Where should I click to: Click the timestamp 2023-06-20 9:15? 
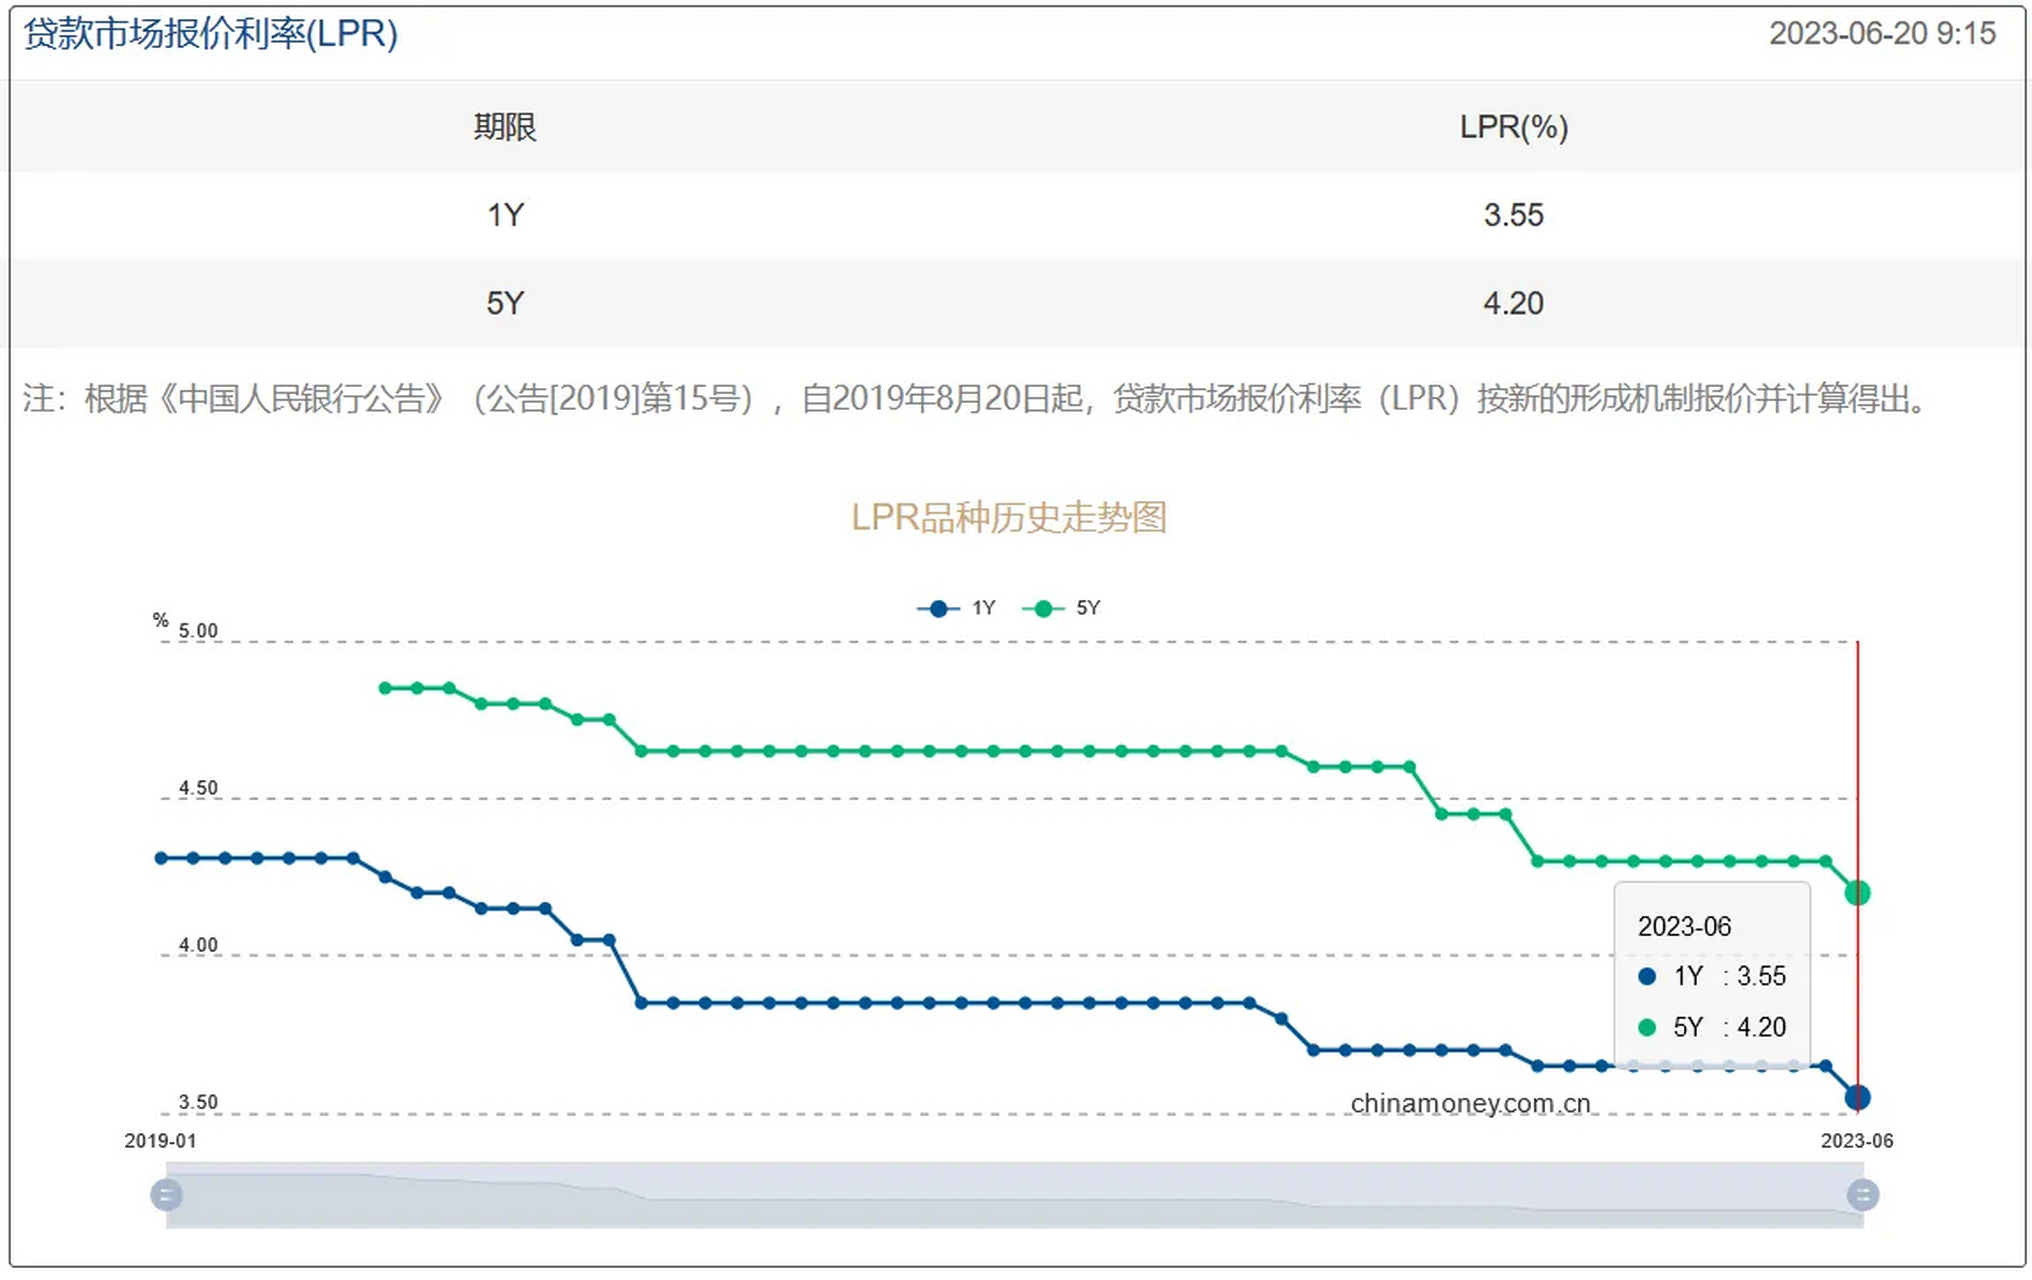[x=1882, y=34]
